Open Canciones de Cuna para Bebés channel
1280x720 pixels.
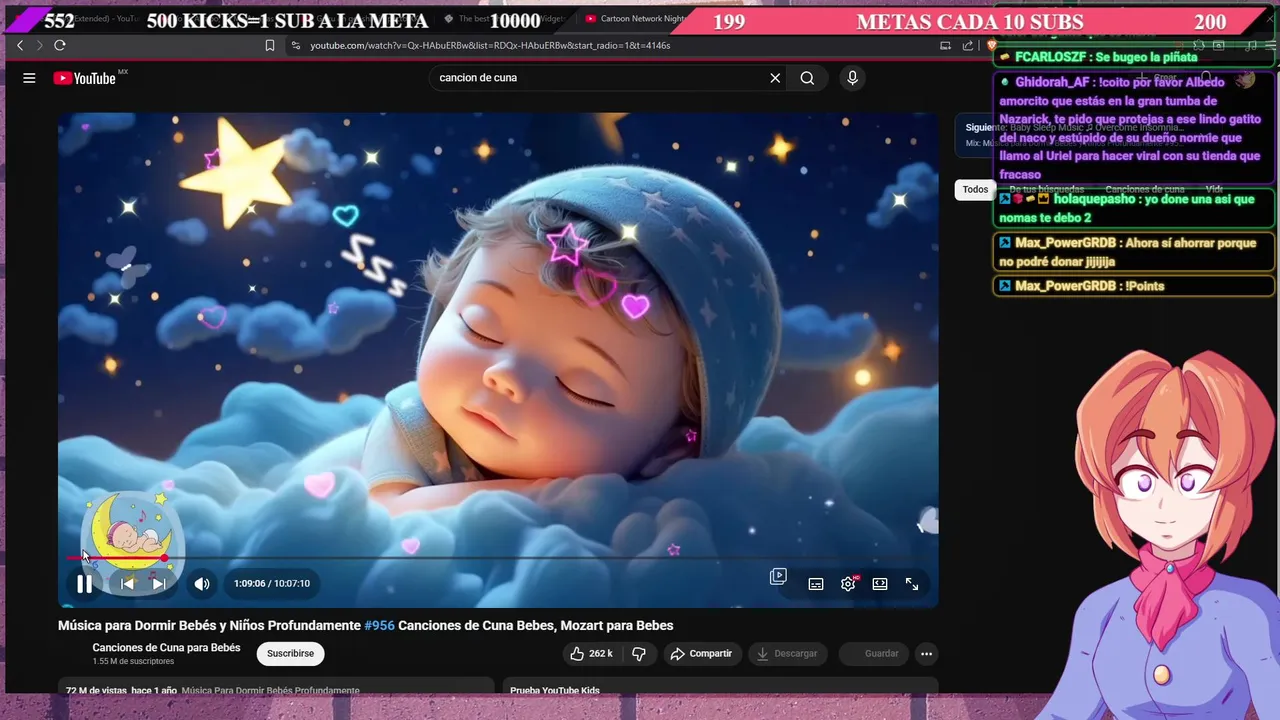click(166, 647)
